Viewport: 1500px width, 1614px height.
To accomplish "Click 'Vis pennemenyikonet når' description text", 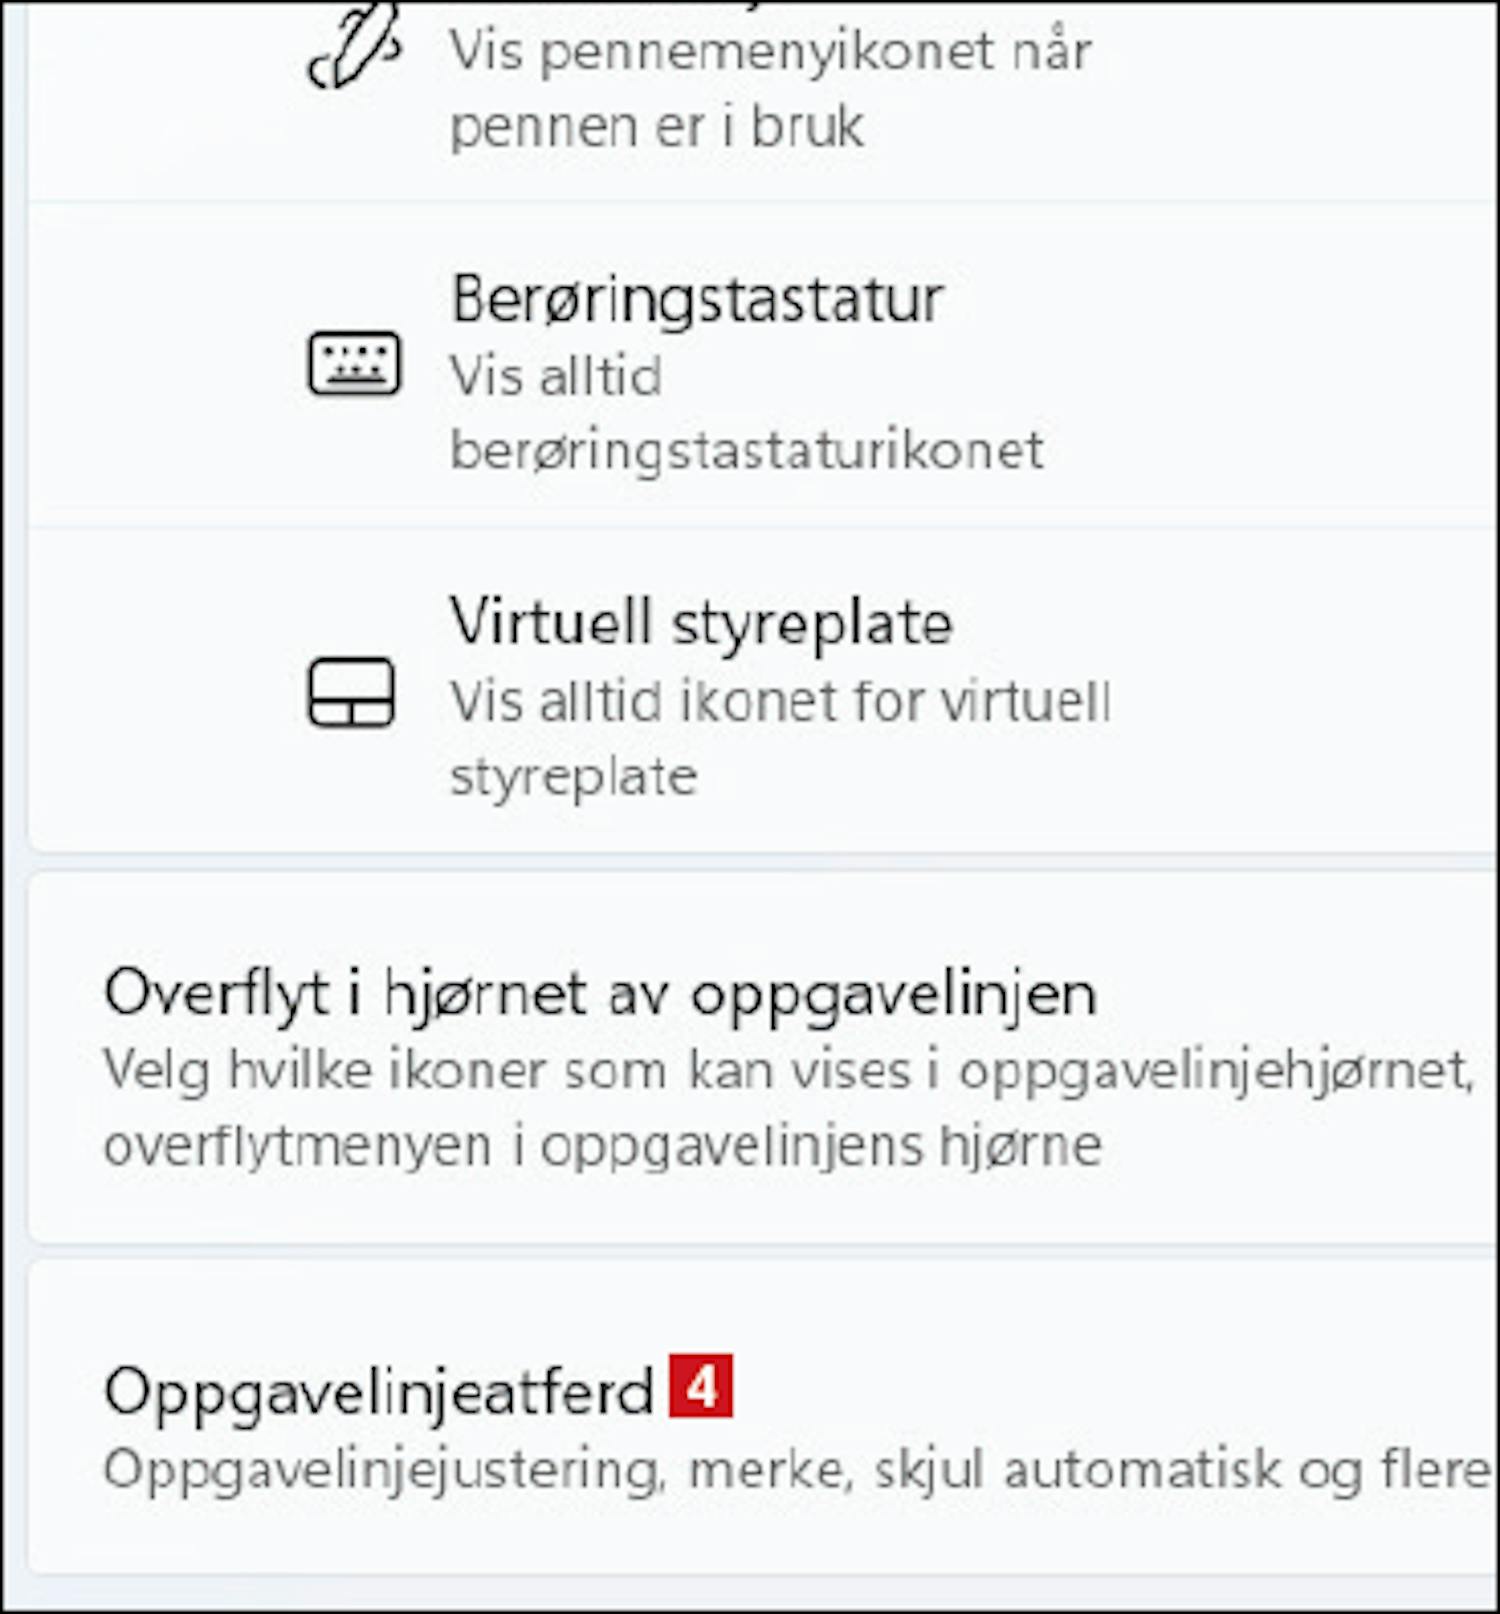I will click(x=770, y=51).
